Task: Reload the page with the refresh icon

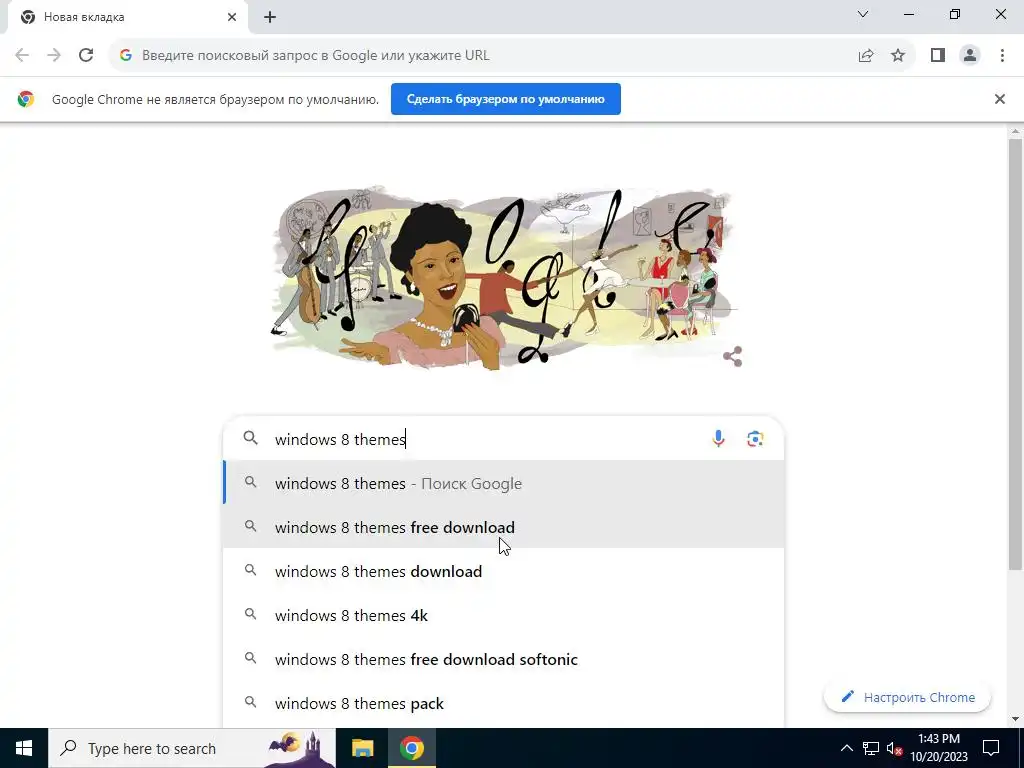Action: [86, 56]
